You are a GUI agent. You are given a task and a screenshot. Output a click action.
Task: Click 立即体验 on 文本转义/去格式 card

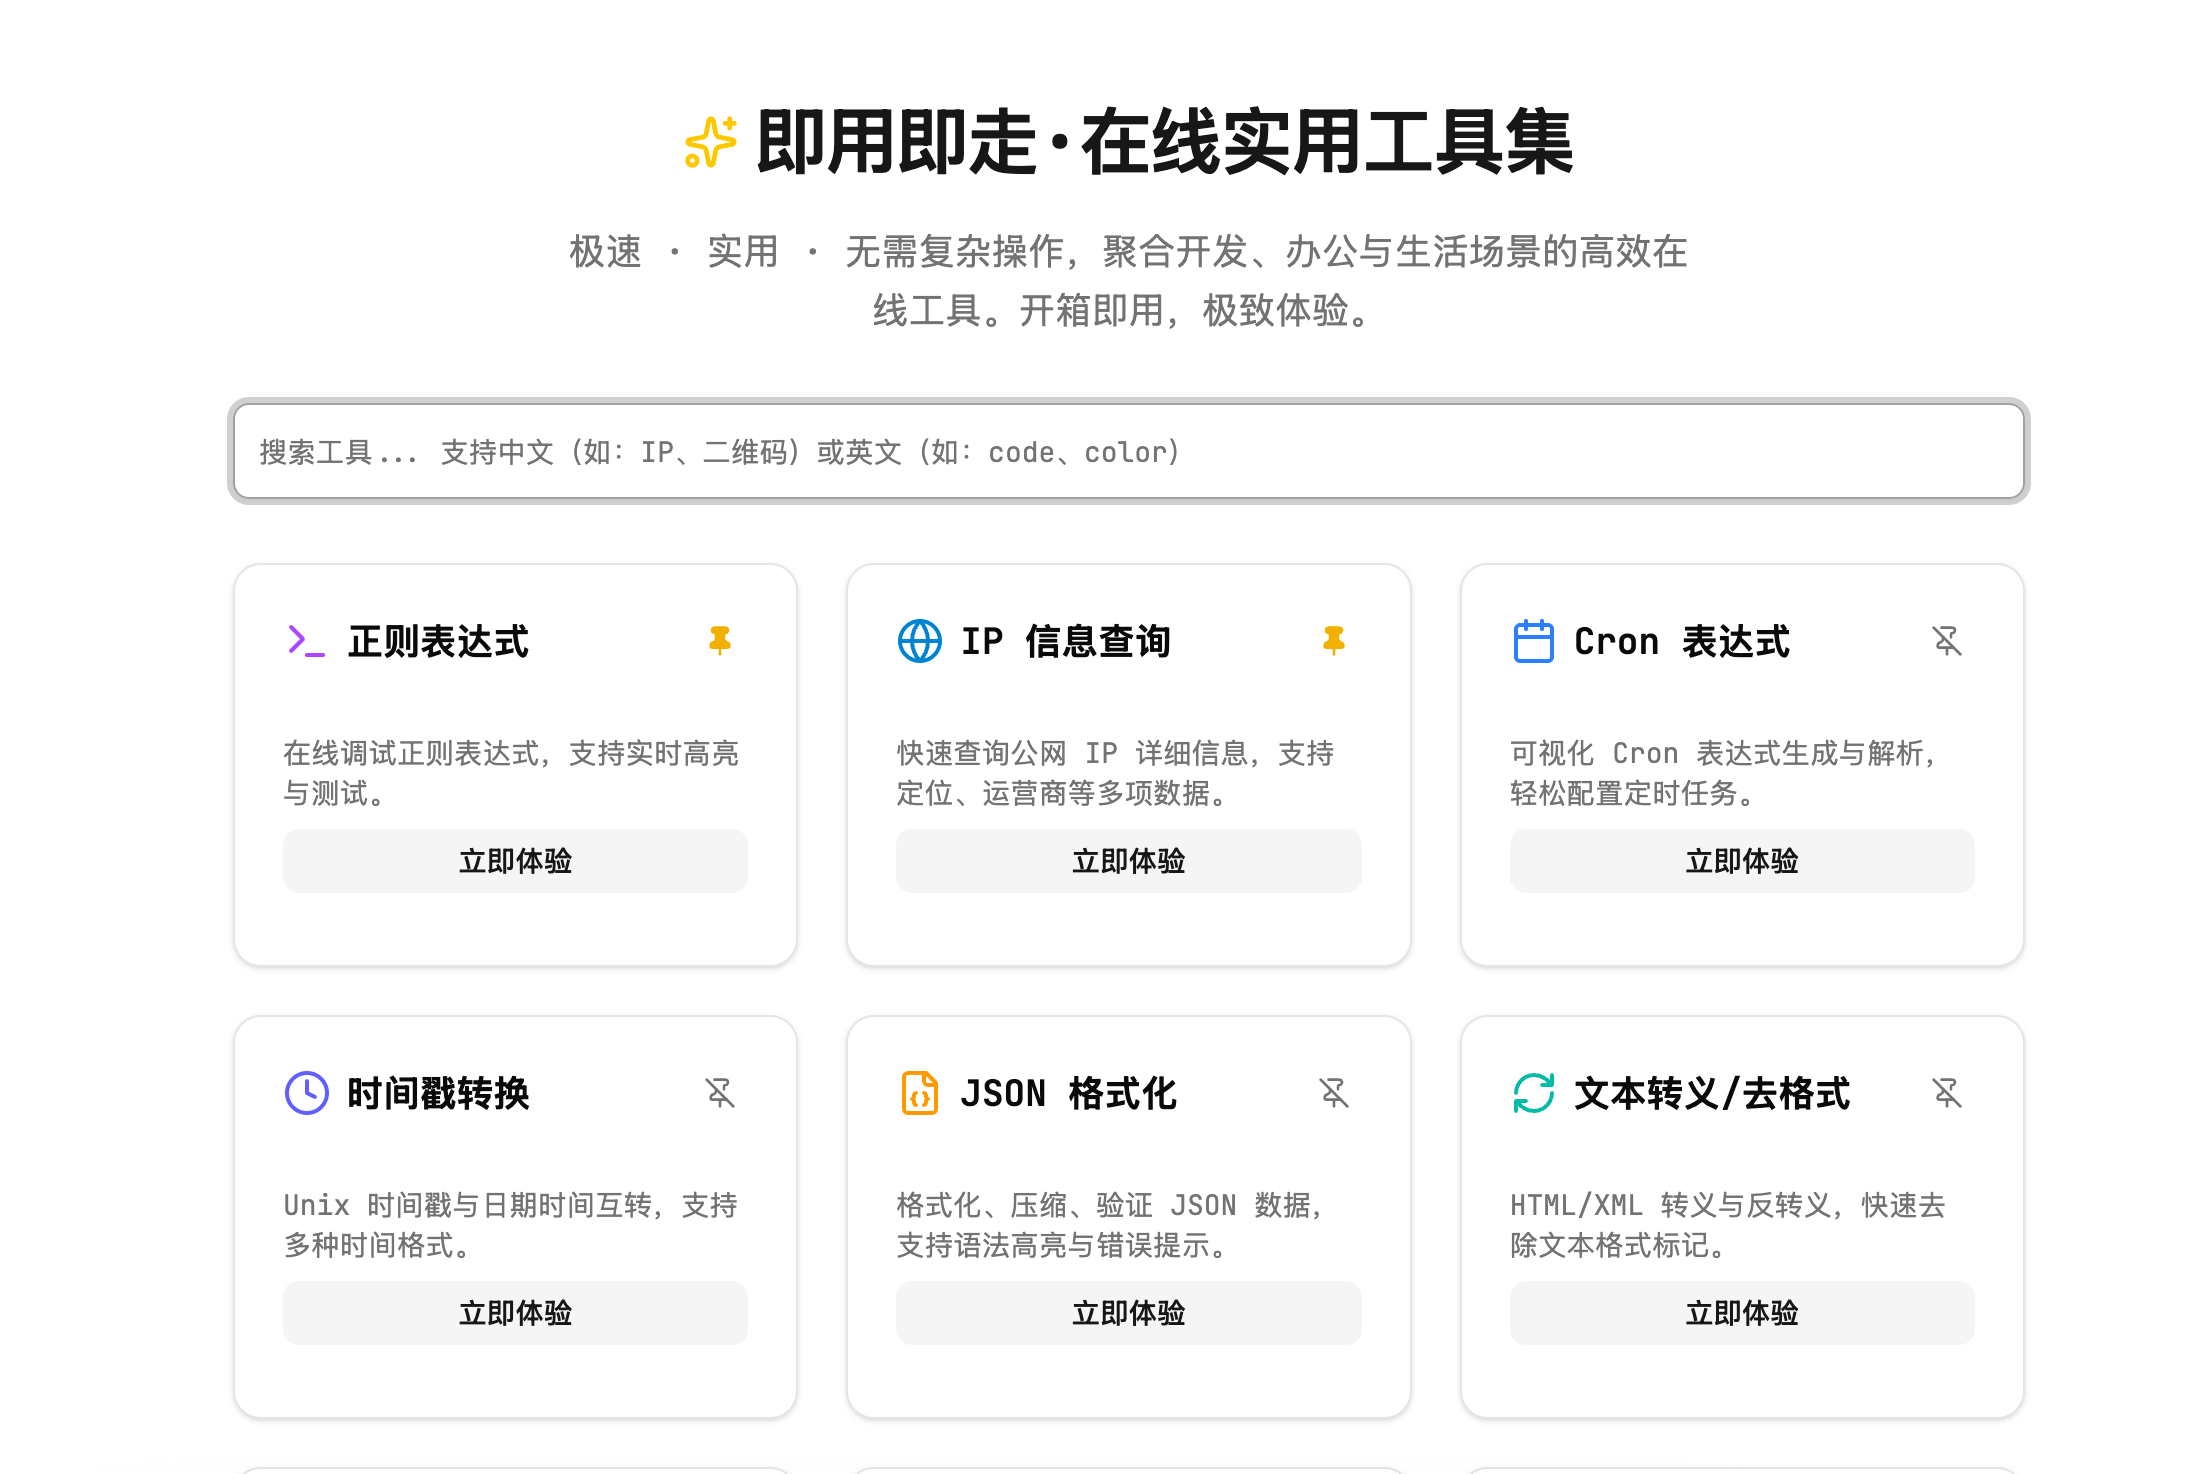pos(1741,1313)
